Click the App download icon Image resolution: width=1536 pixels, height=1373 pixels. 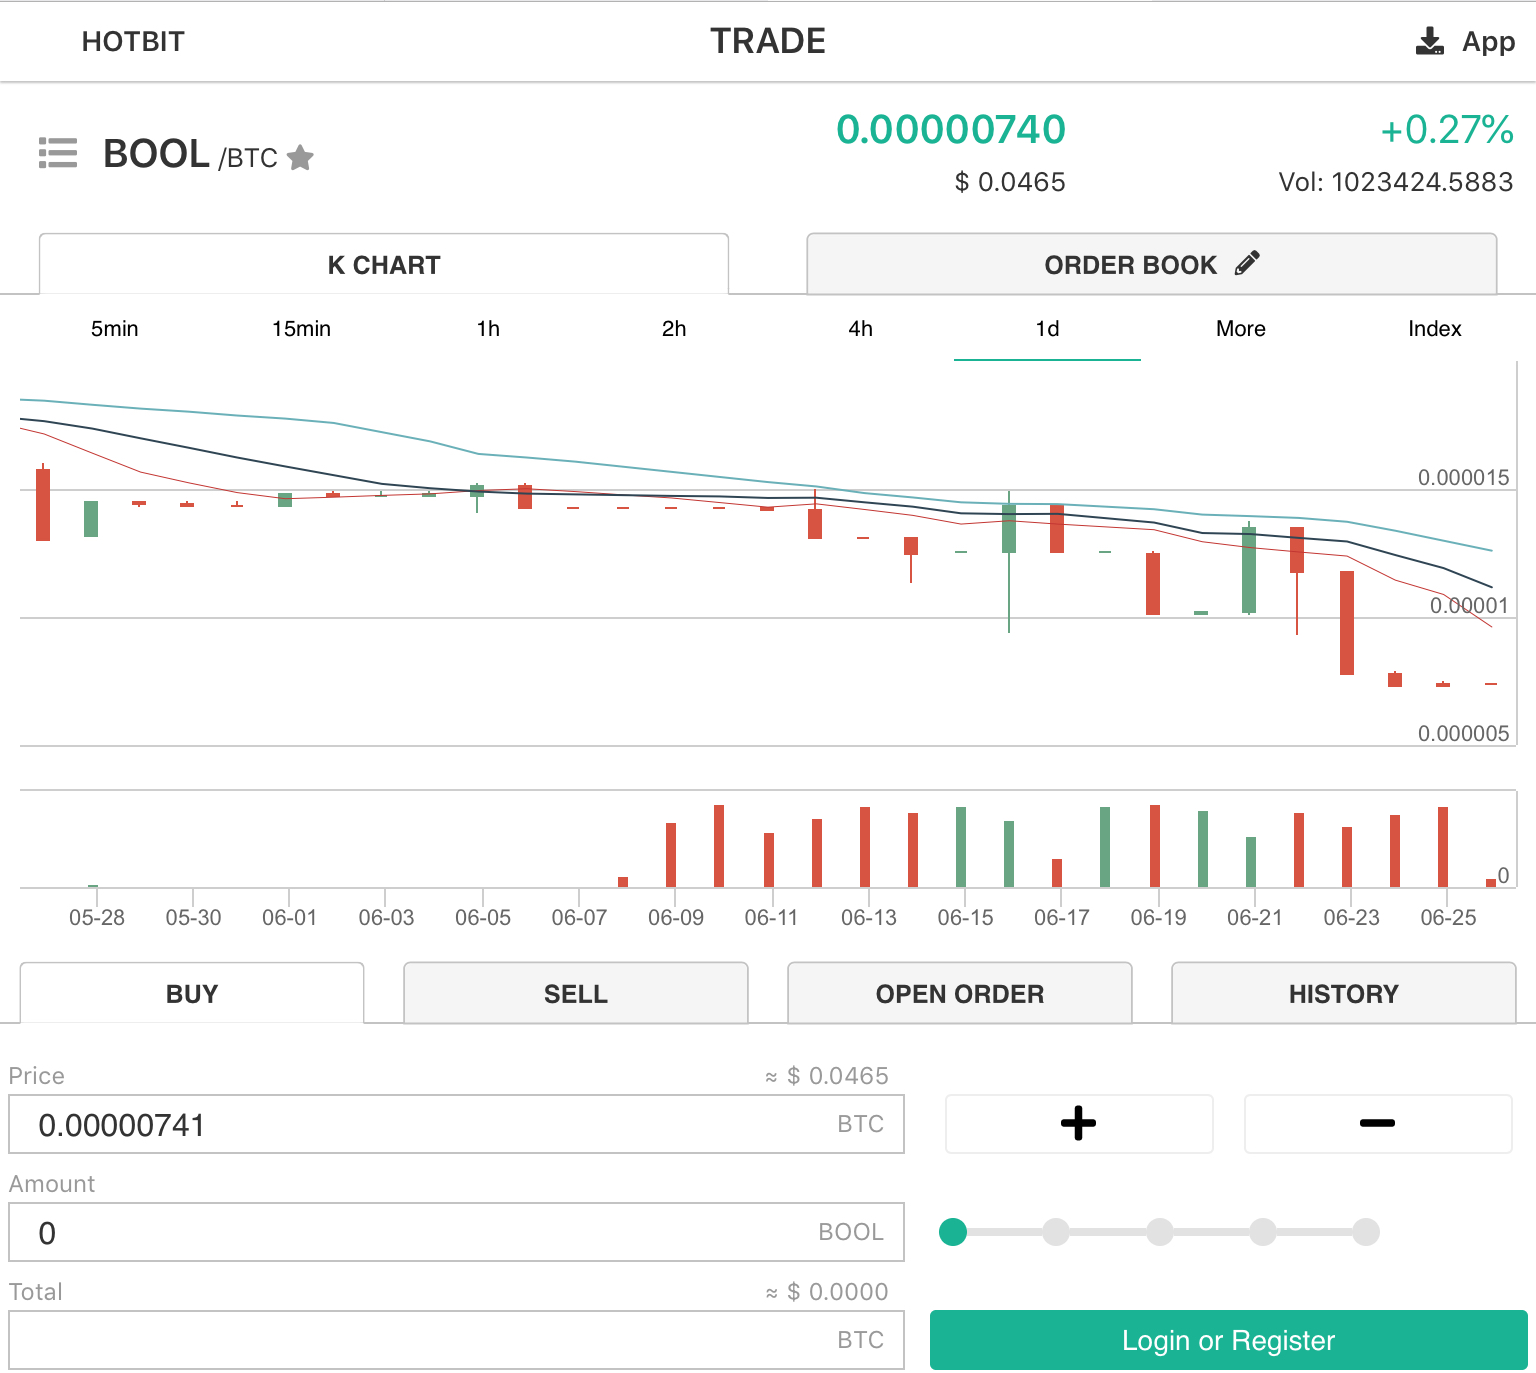[1430, 41]
